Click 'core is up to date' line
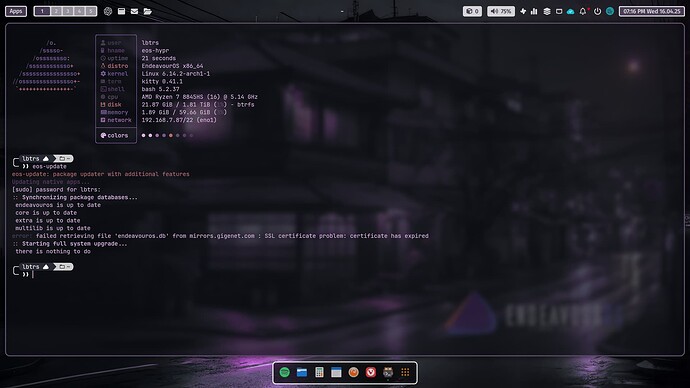The image size is (690, 388). tap(46, 212)
